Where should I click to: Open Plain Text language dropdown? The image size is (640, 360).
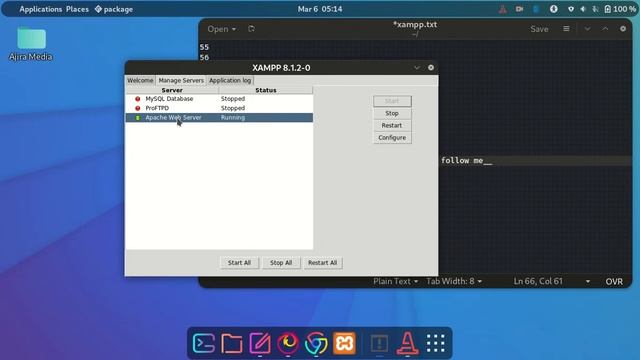coord(396,281)
